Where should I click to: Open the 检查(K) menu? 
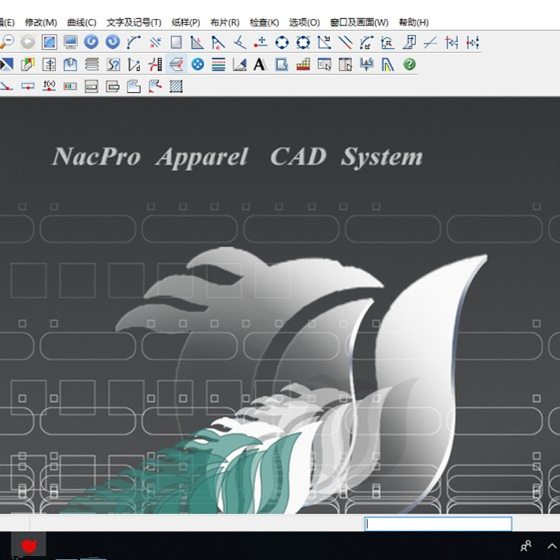[x=264, y=22]
